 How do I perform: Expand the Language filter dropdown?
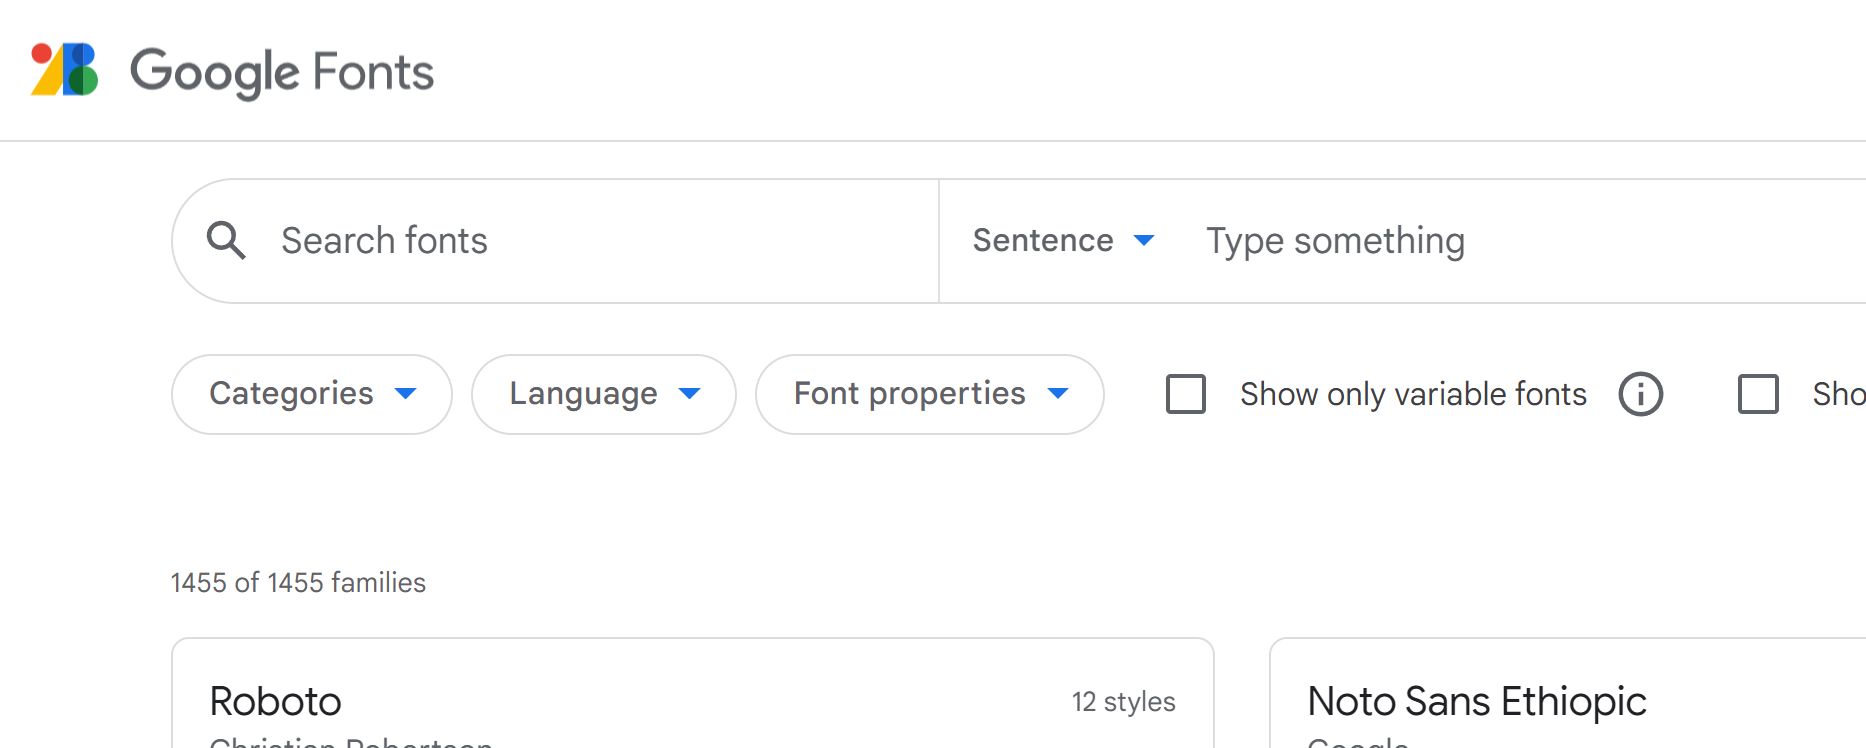tap(603, 394)
